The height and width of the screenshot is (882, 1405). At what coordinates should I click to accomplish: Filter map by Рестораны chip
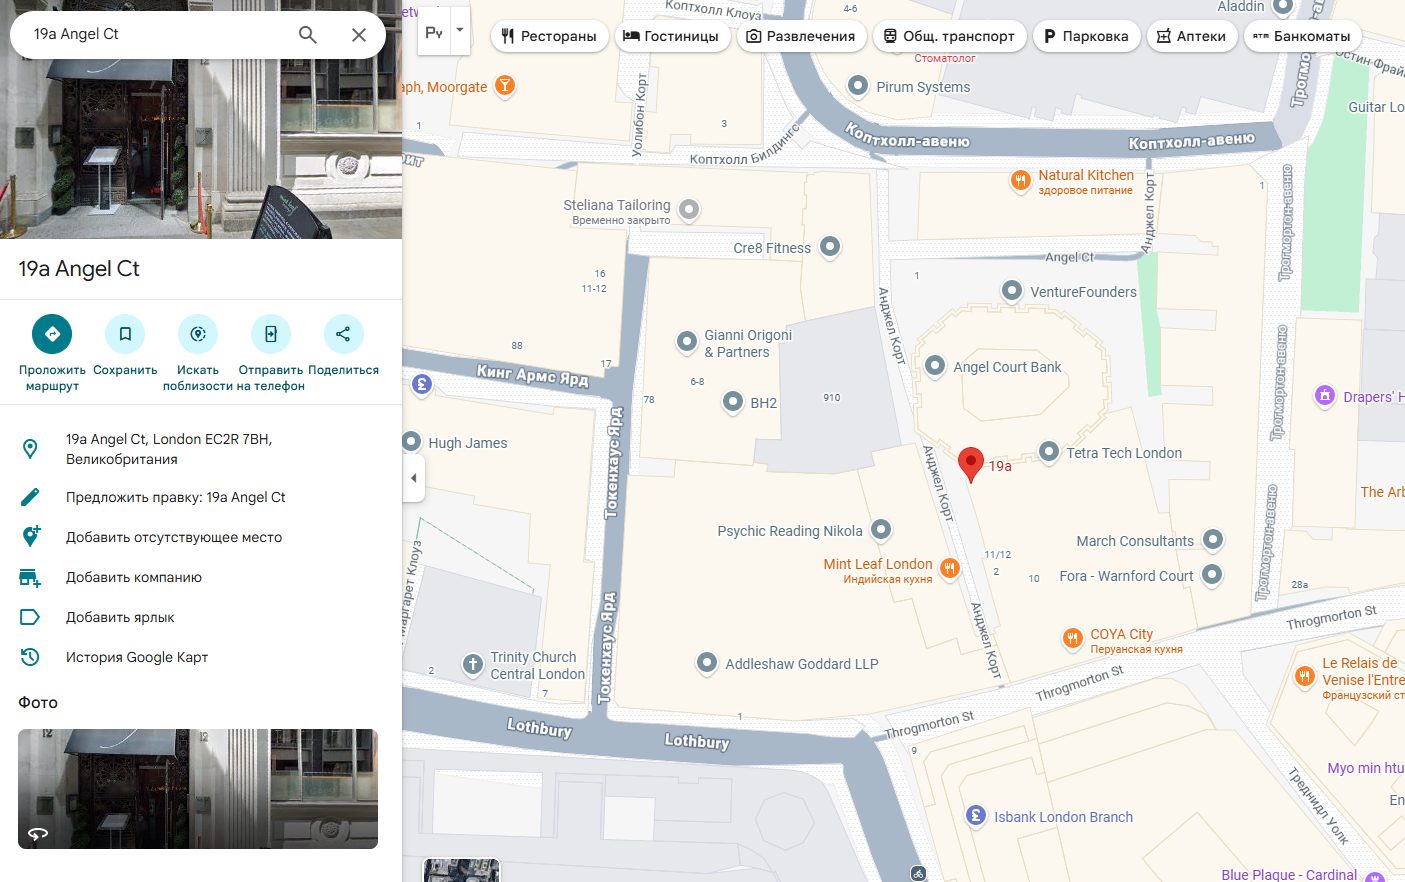point(549,36)
